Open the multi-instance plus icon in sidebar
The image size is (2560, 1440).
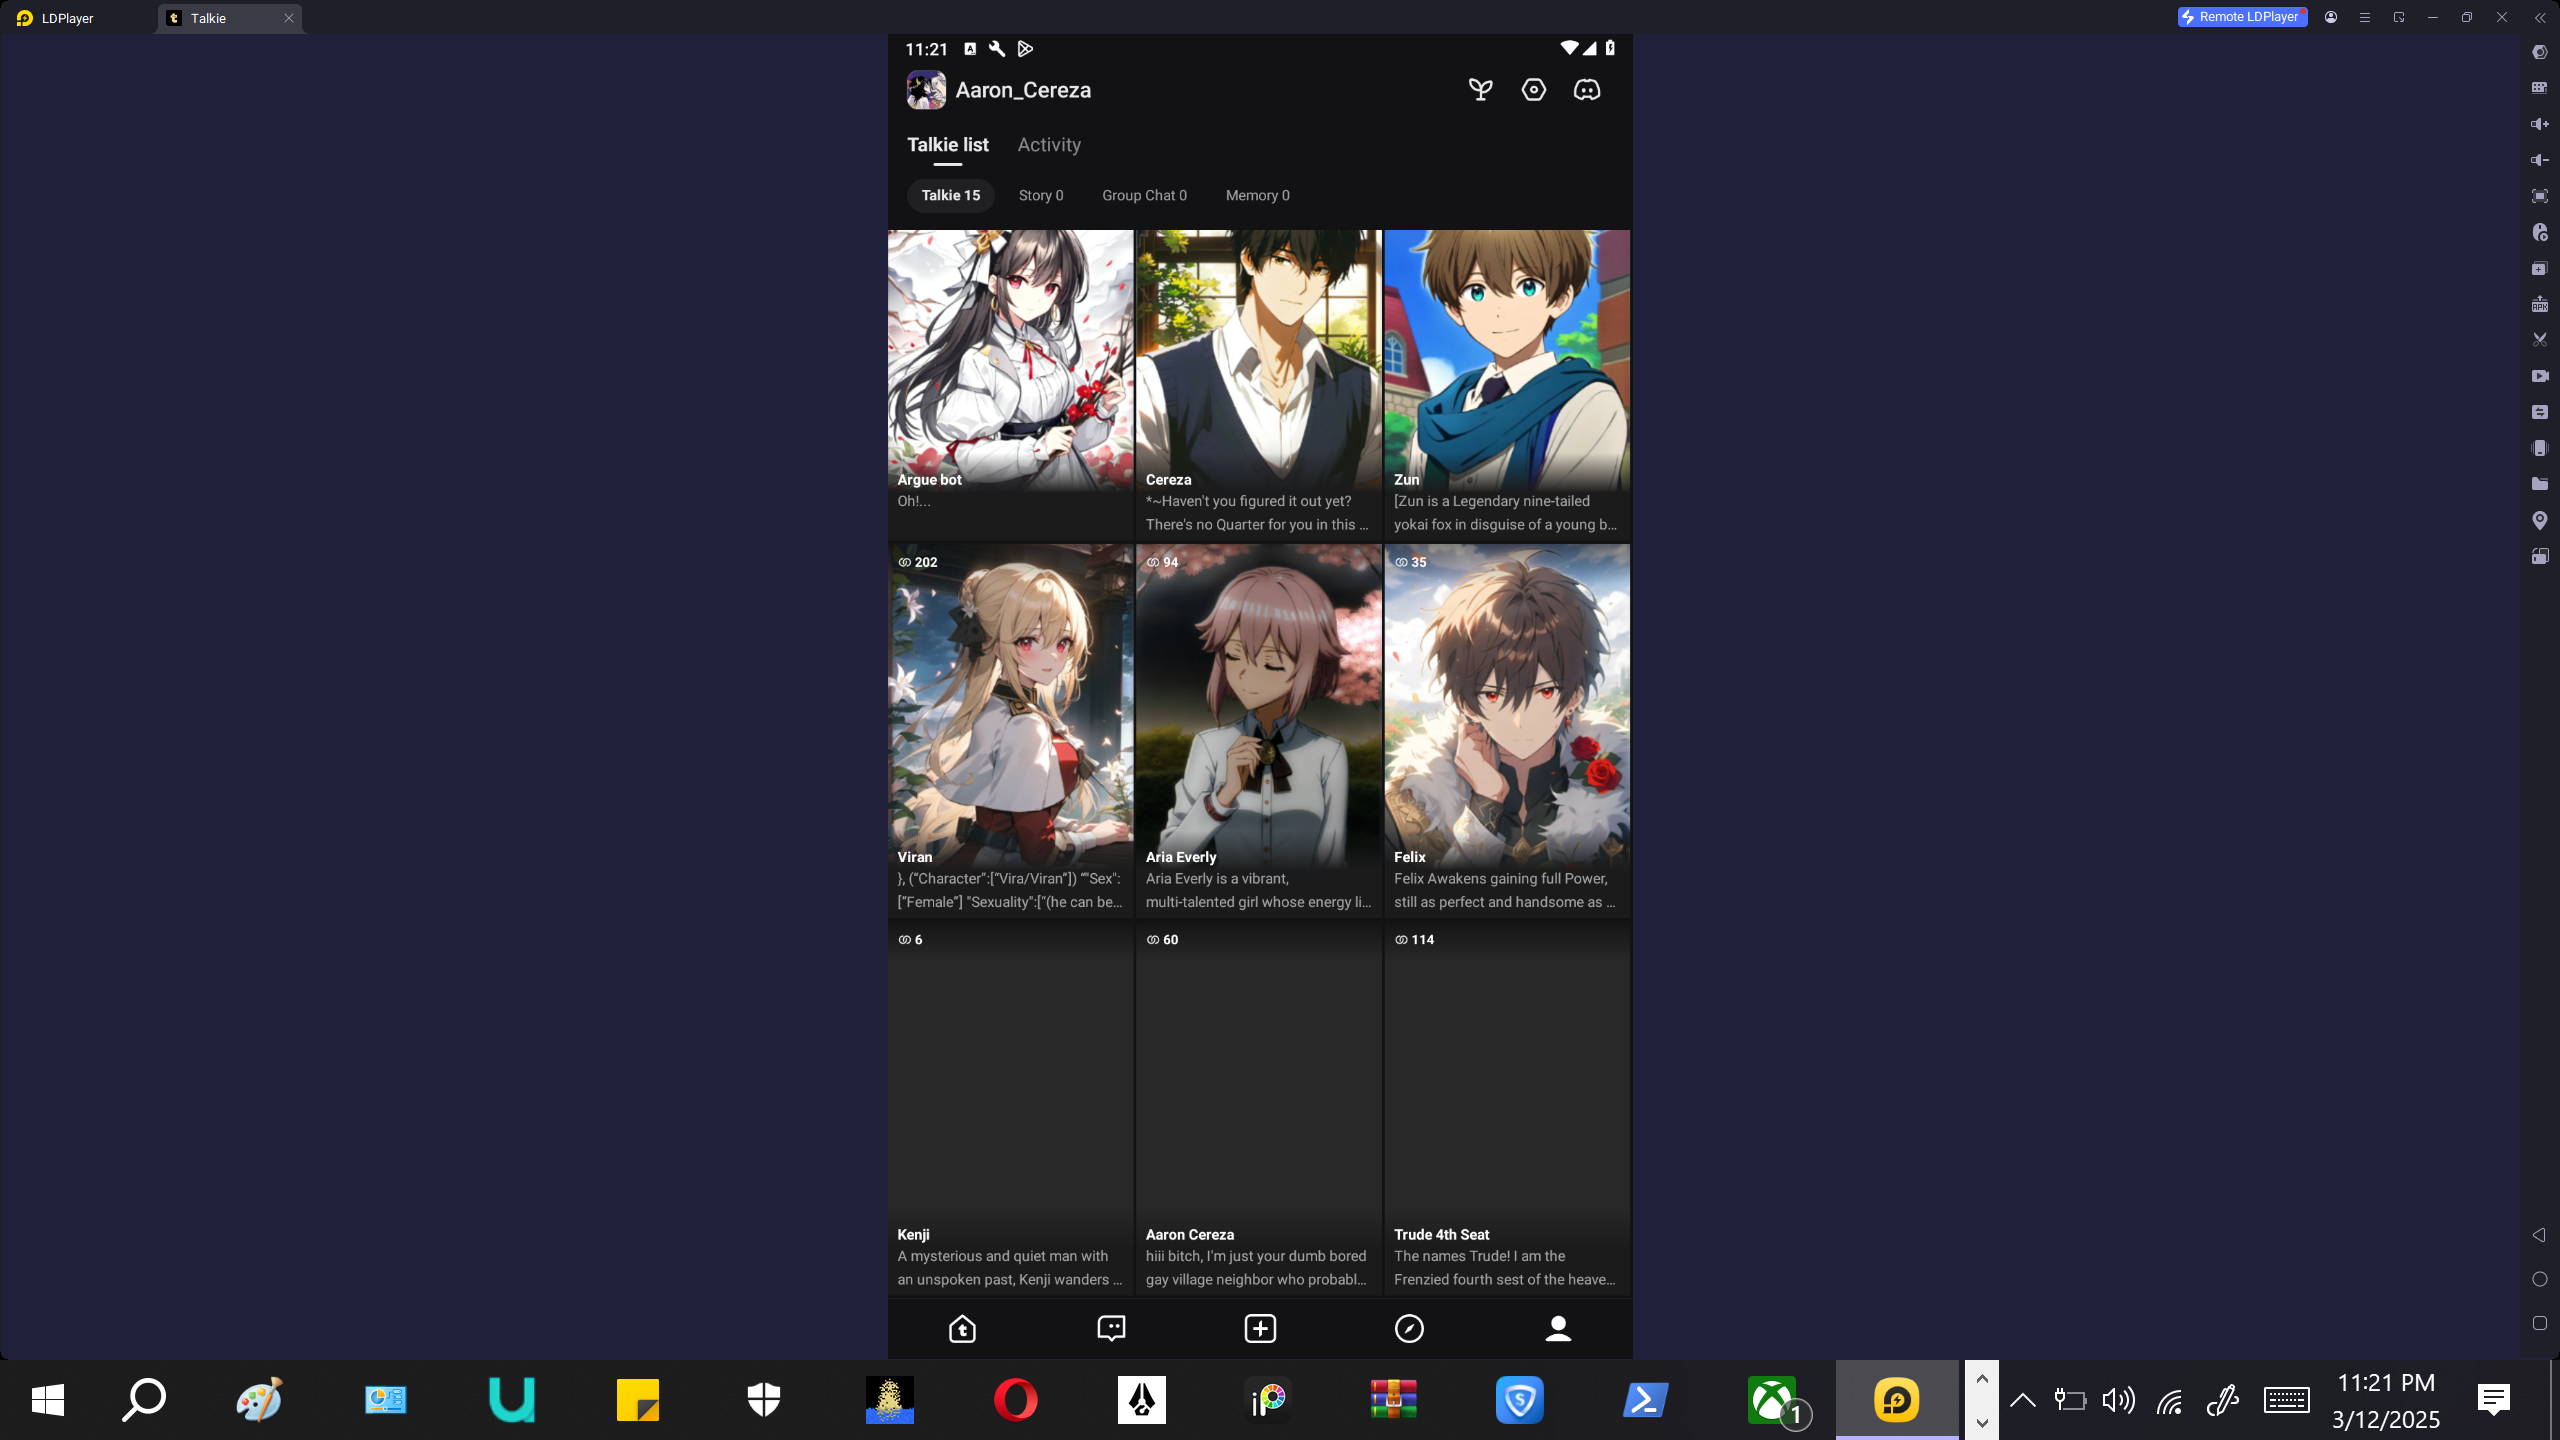[2539, 268]
